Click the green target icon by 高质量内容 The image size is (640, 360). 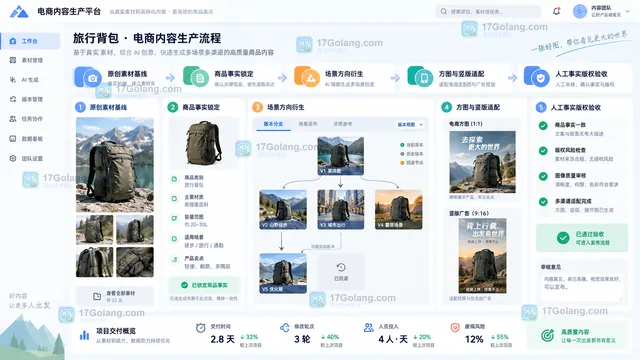547,336
